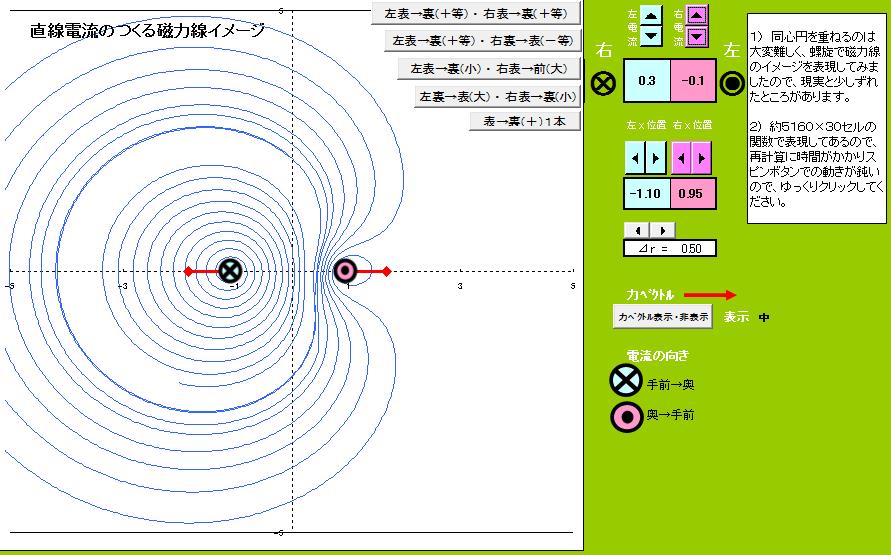Click the 左表→裏(+等)・右裏→表(-等) preset button
891x555 pixels.
(482, 41)
